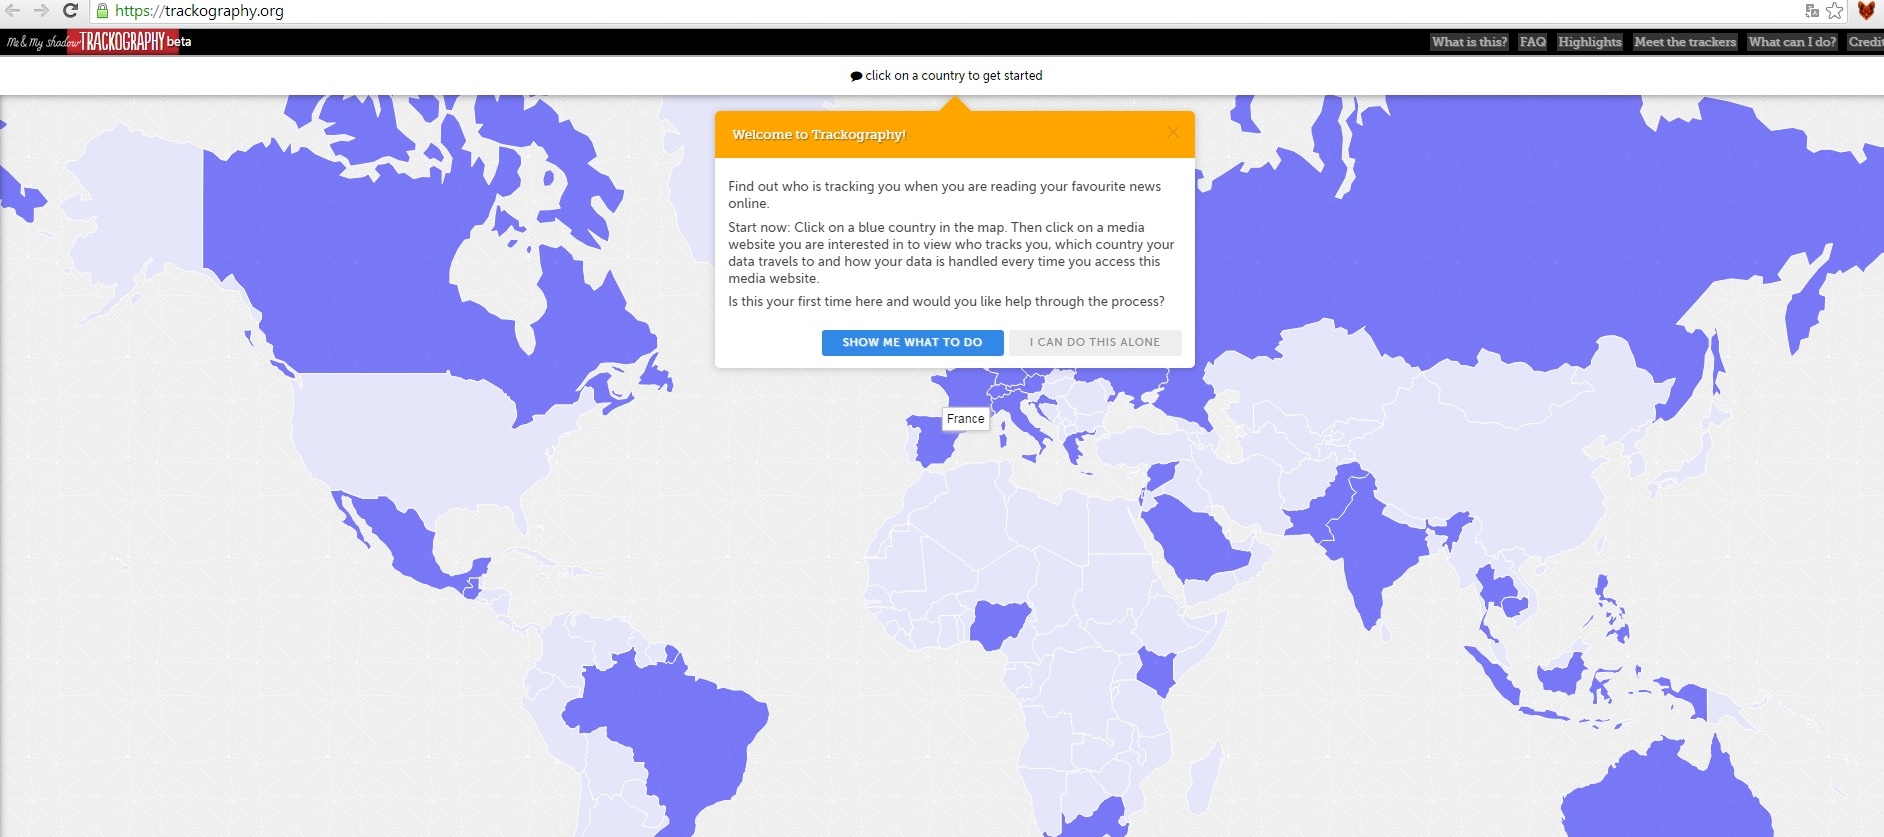
Task: Click the France tooltip label
Action: pos(966,419)
